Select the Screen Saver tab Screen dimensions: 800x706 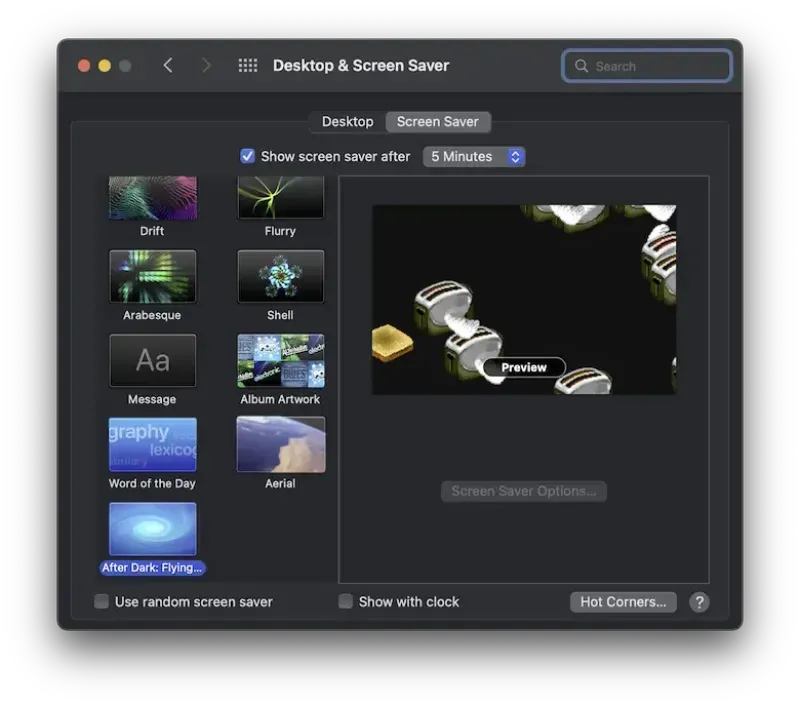[438, 122]
